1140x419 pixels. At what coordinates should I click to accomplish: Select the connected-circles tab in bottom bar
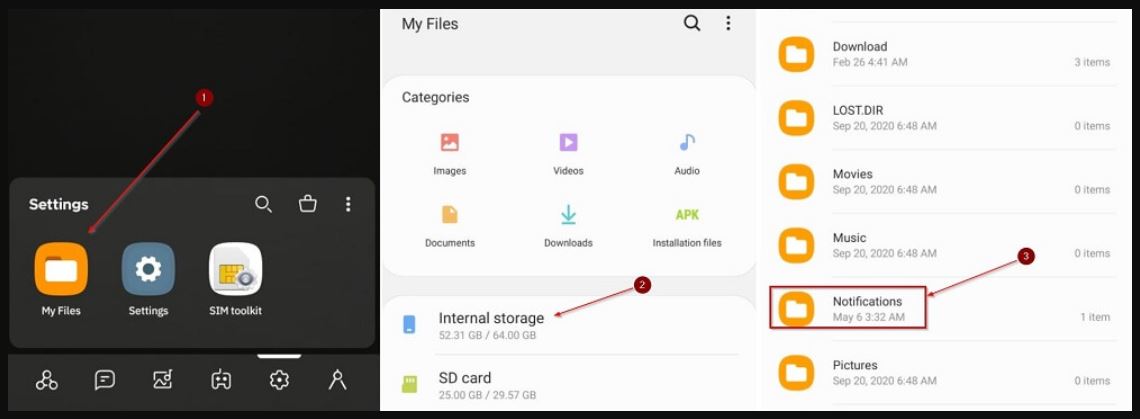47,379
